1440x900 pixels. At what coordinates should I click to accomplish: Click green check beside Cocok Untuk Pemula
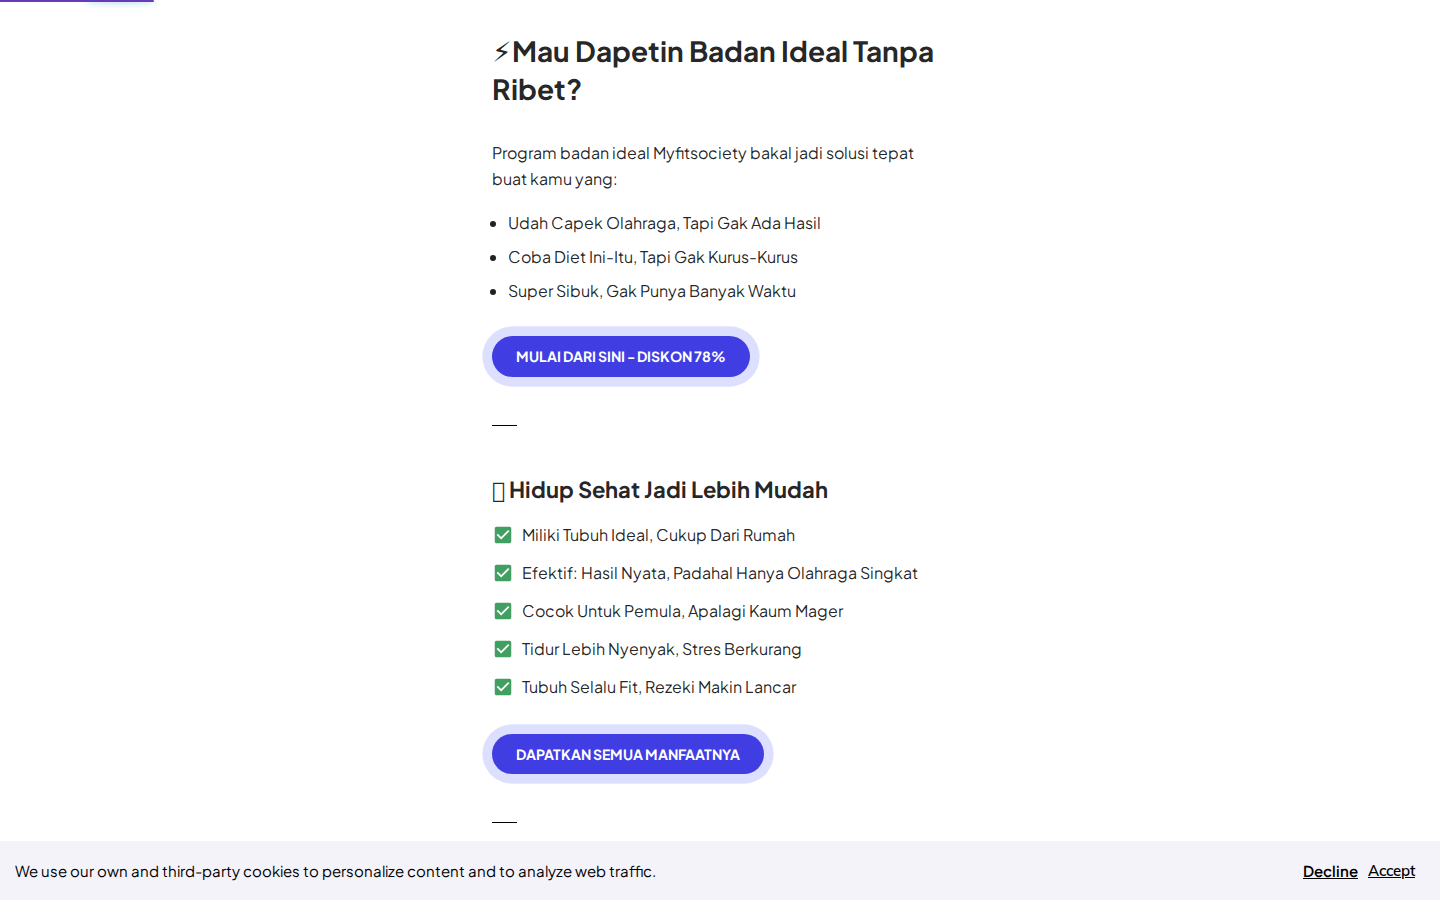coord(503,611)
